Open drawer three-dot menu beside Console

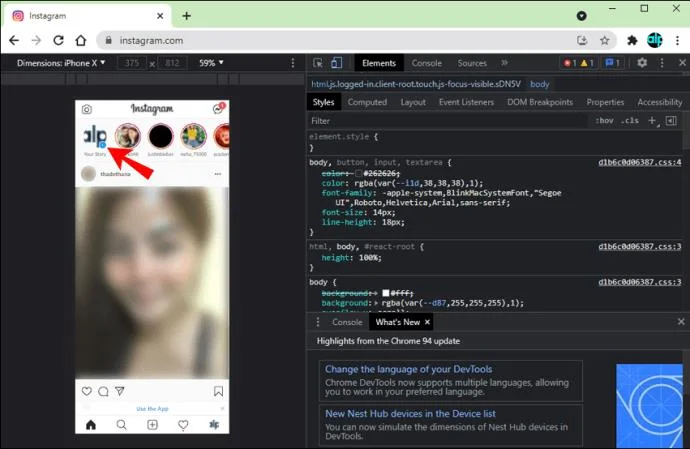[x=318, y=322]
